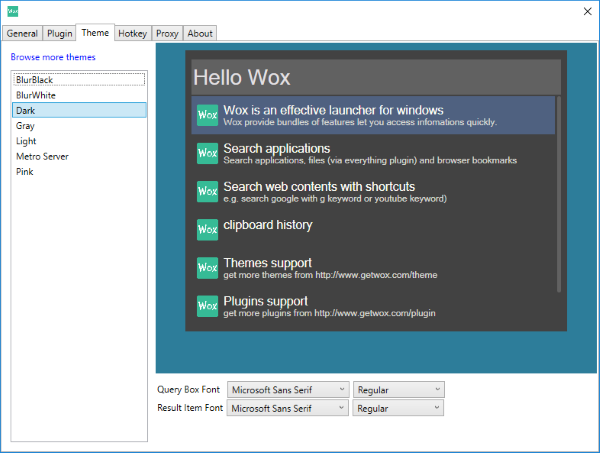
Task: Select the Metro Server theme
Action: pos(79,156)
